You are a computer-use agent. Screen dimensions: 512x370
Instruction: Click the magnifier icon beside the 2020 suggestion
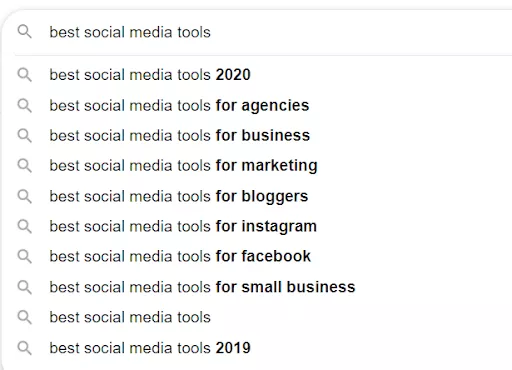25,75
